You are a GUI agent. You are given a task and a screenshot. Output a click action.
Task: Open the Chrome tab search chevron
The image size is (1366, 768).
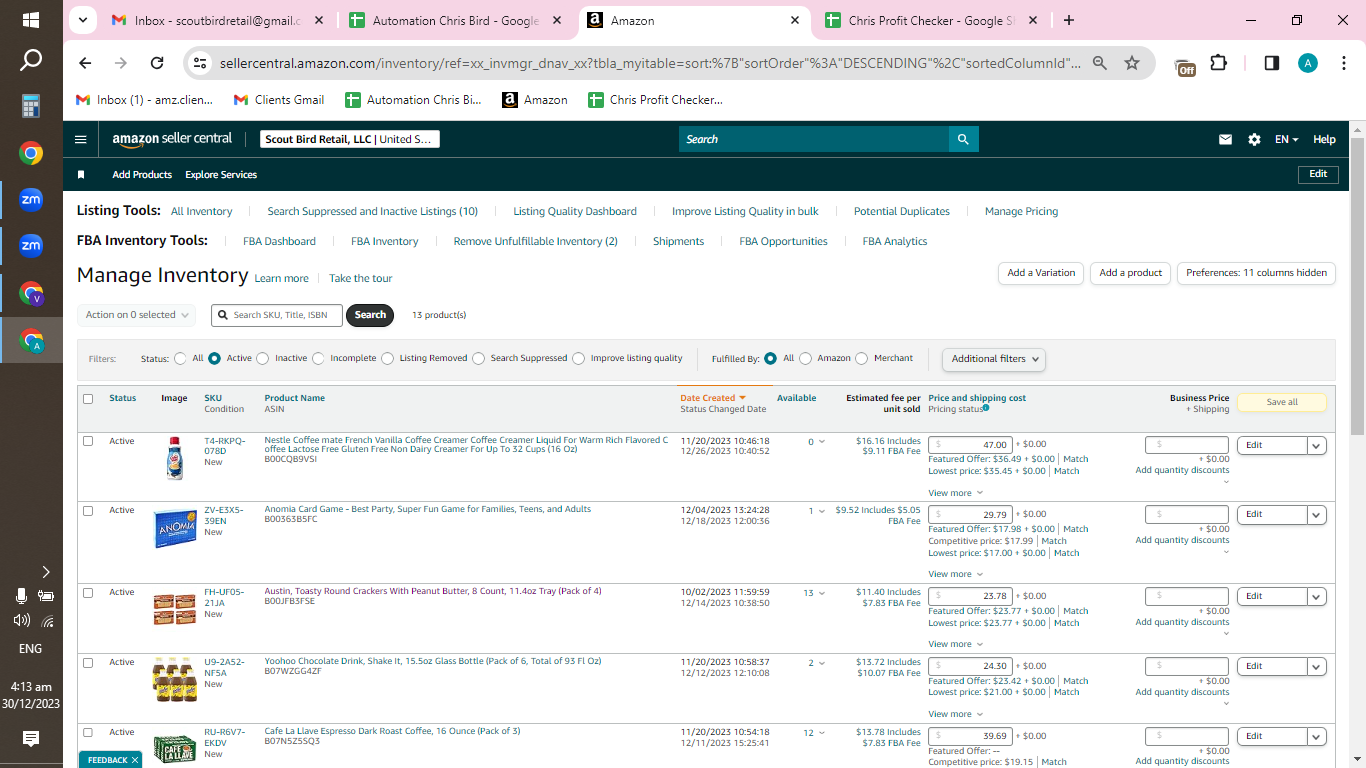(x=83, y=20)
